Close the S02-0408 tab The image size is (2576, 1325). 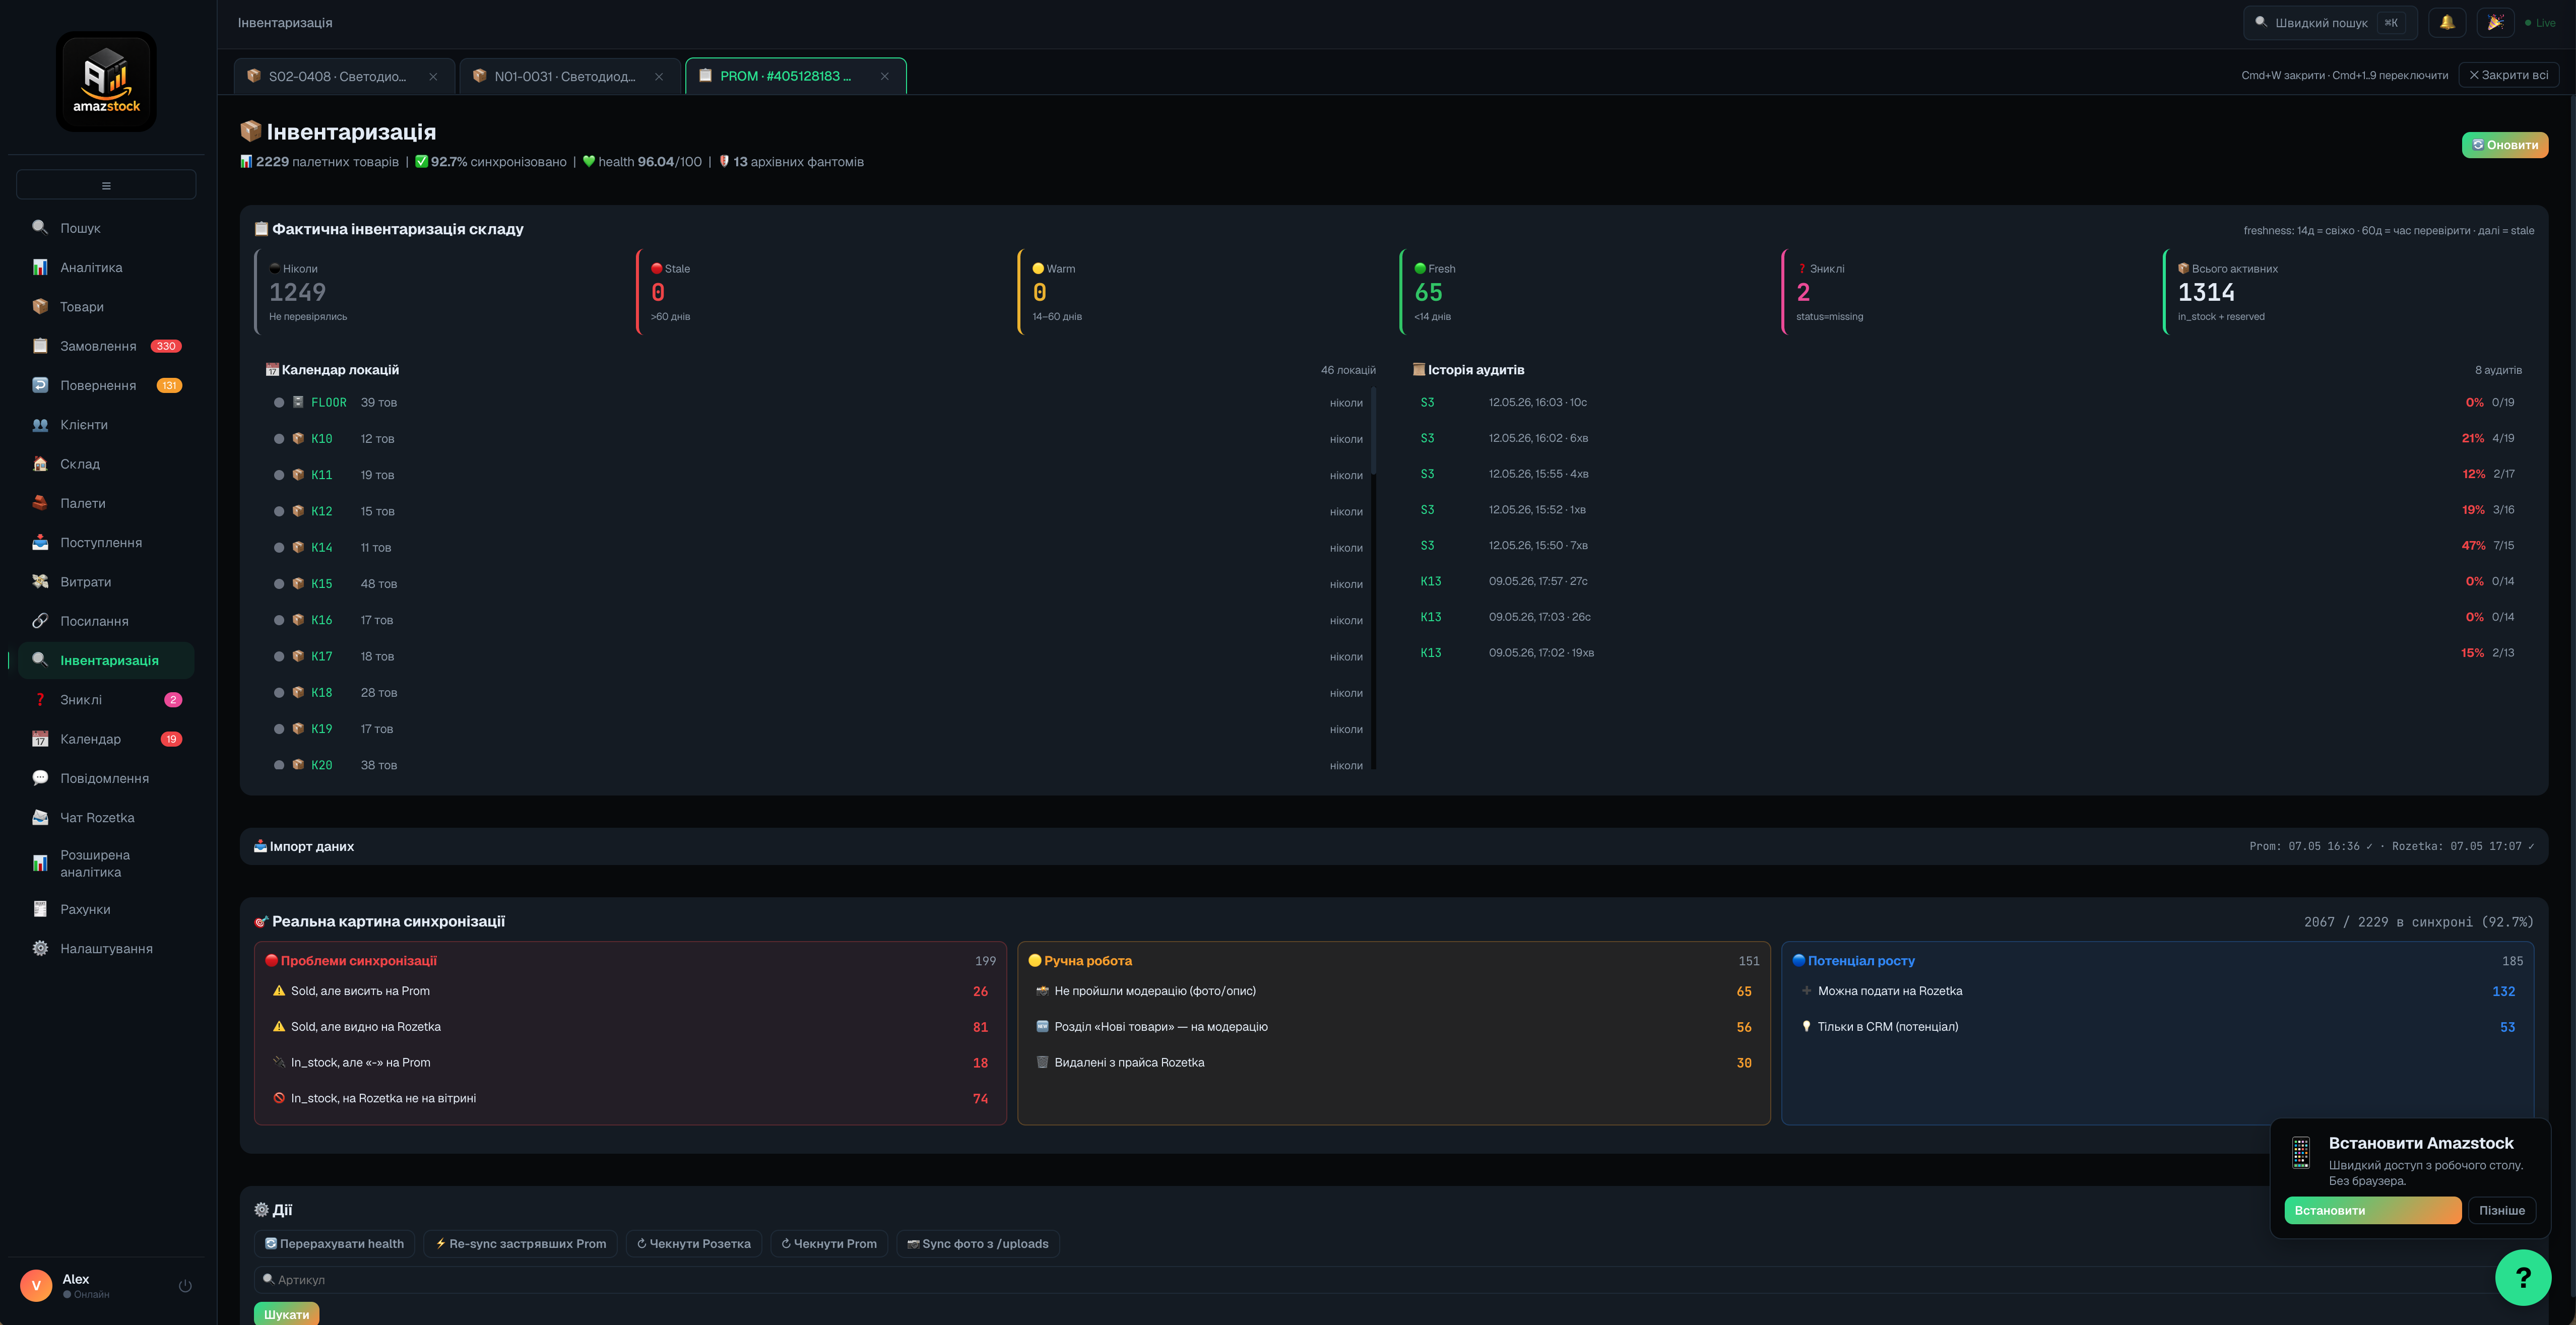[433, 76]
